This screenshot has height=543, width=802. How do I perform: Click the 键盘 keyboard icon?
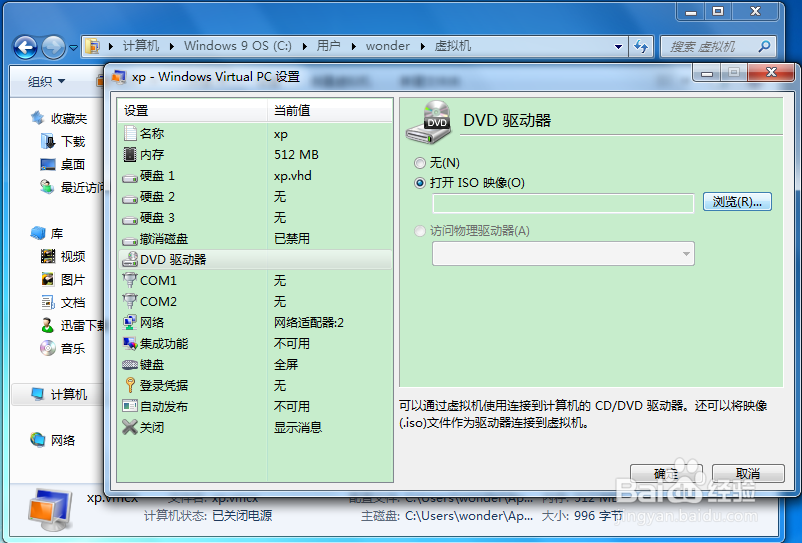(x=130, y=365)
